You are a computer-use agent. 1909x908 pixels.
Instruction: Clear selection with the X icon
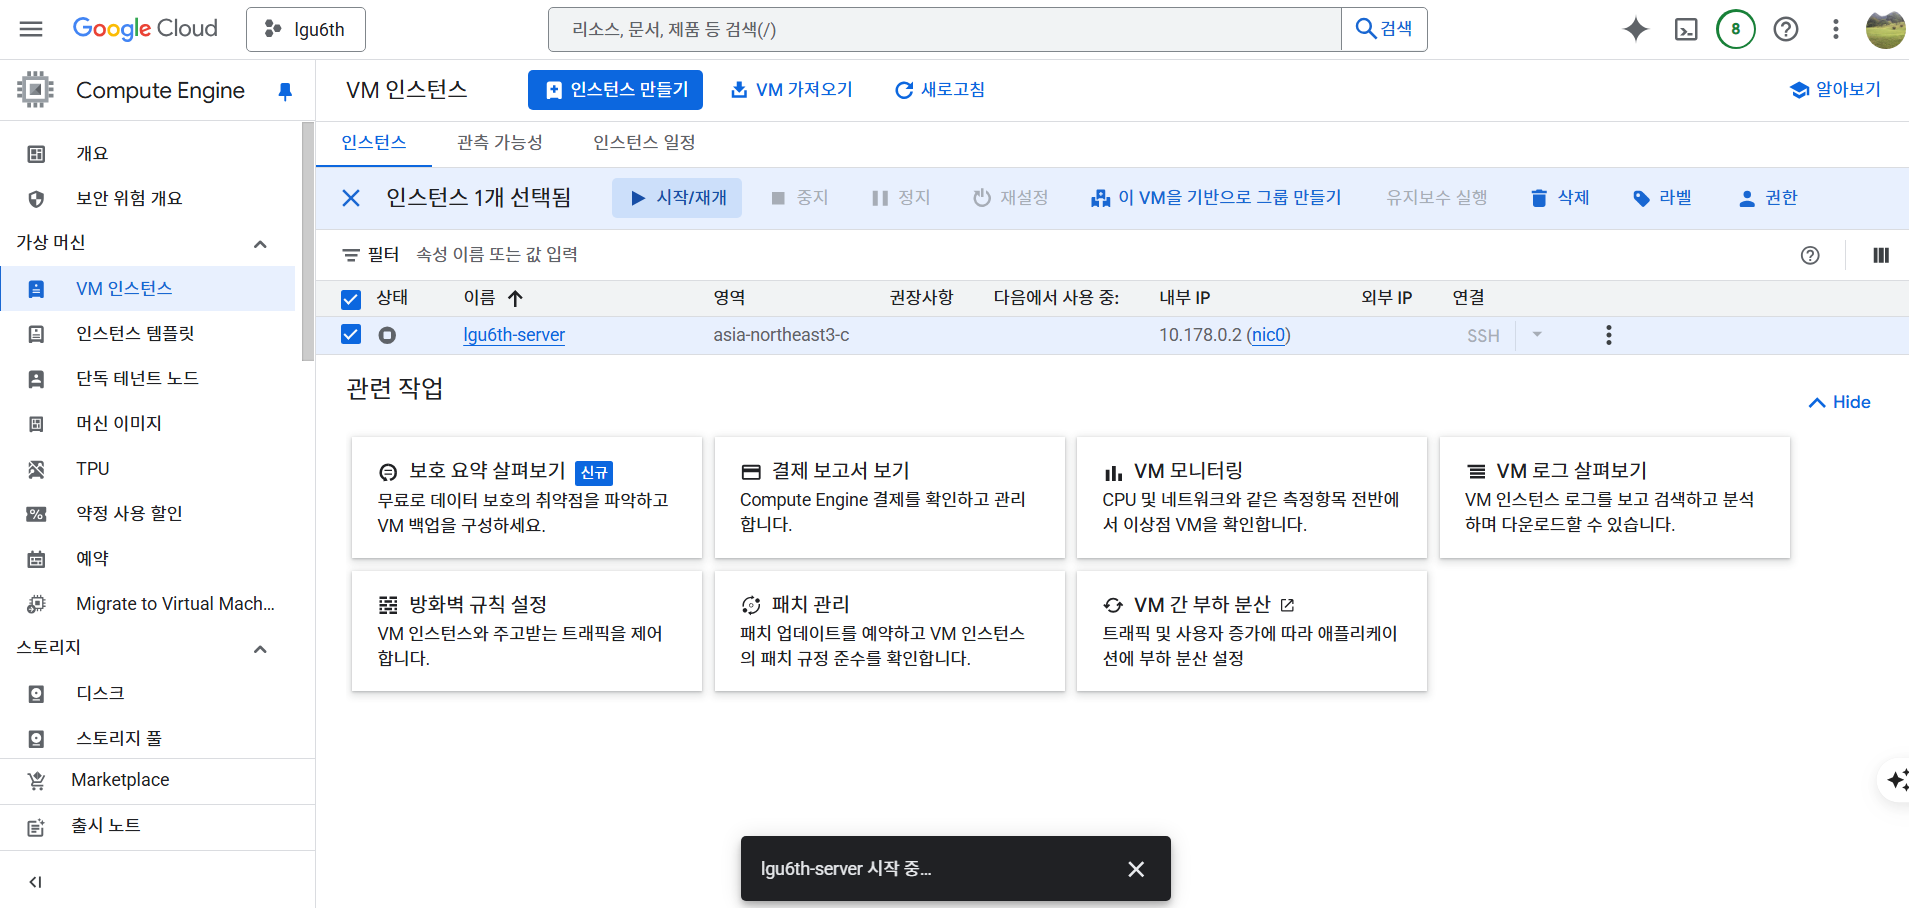pos(351,198)
